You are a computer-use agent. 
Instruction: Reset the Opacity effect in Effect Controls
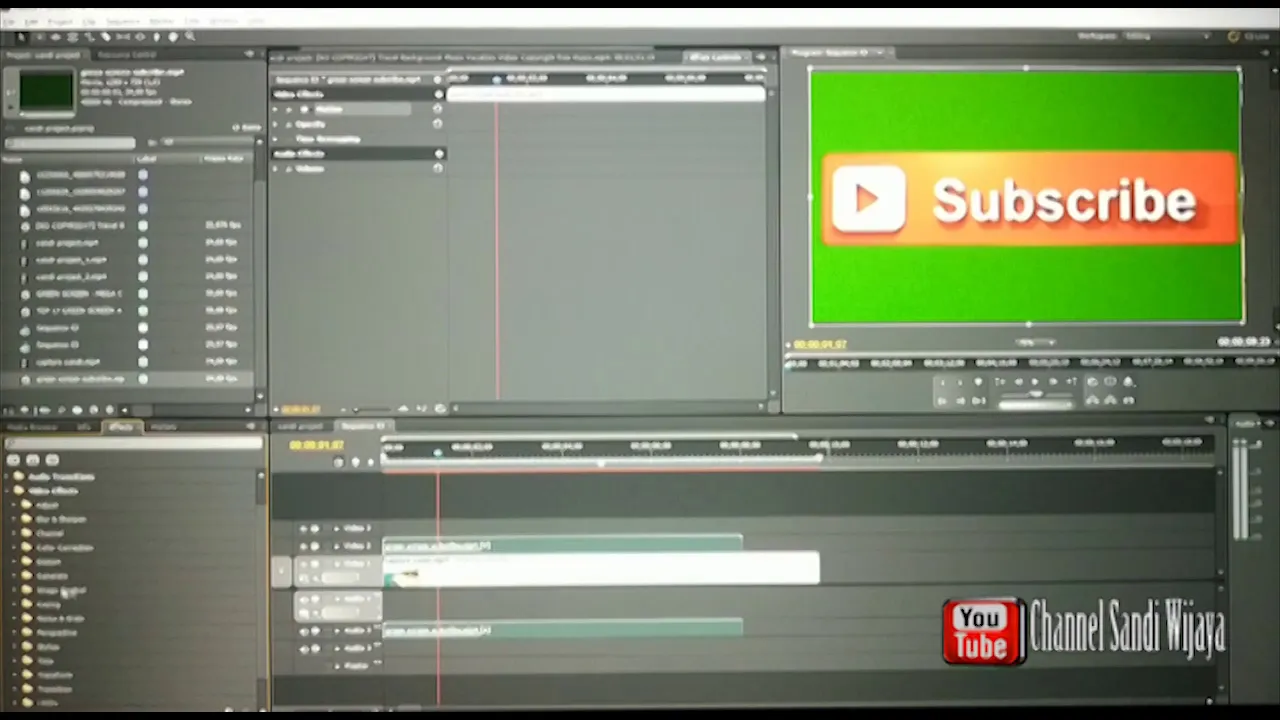pyautogui.click(x=437, y=124)
